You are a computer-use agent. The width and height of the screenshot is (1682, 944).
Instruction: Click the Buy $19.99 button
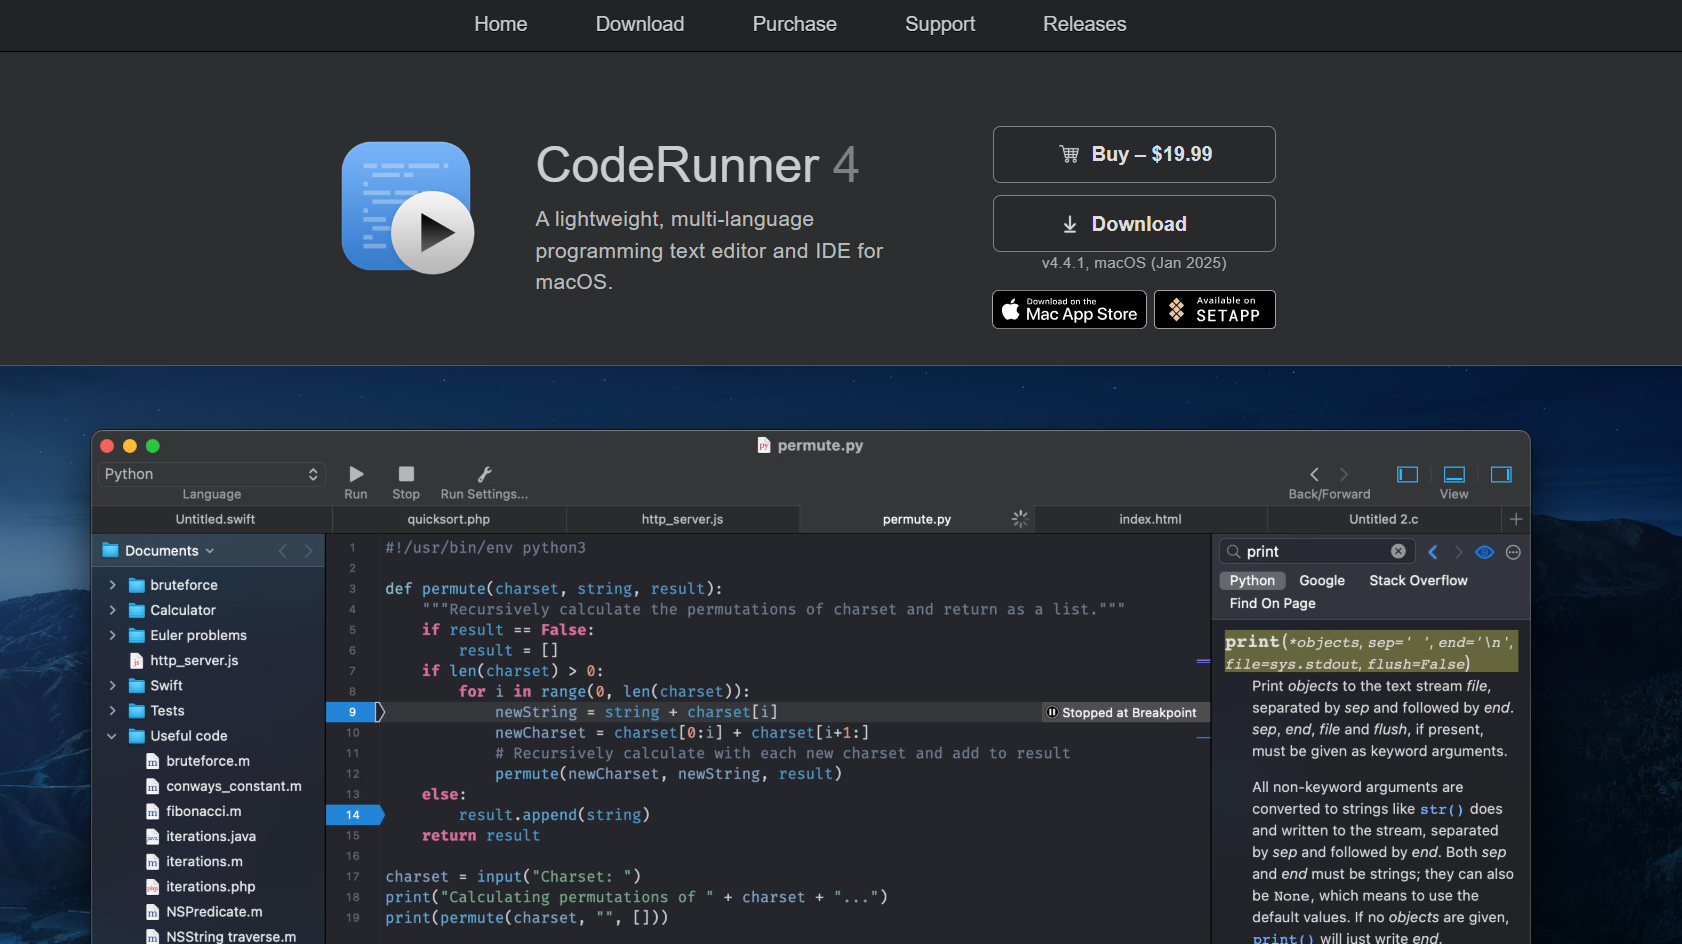[x=1134, y=154]
